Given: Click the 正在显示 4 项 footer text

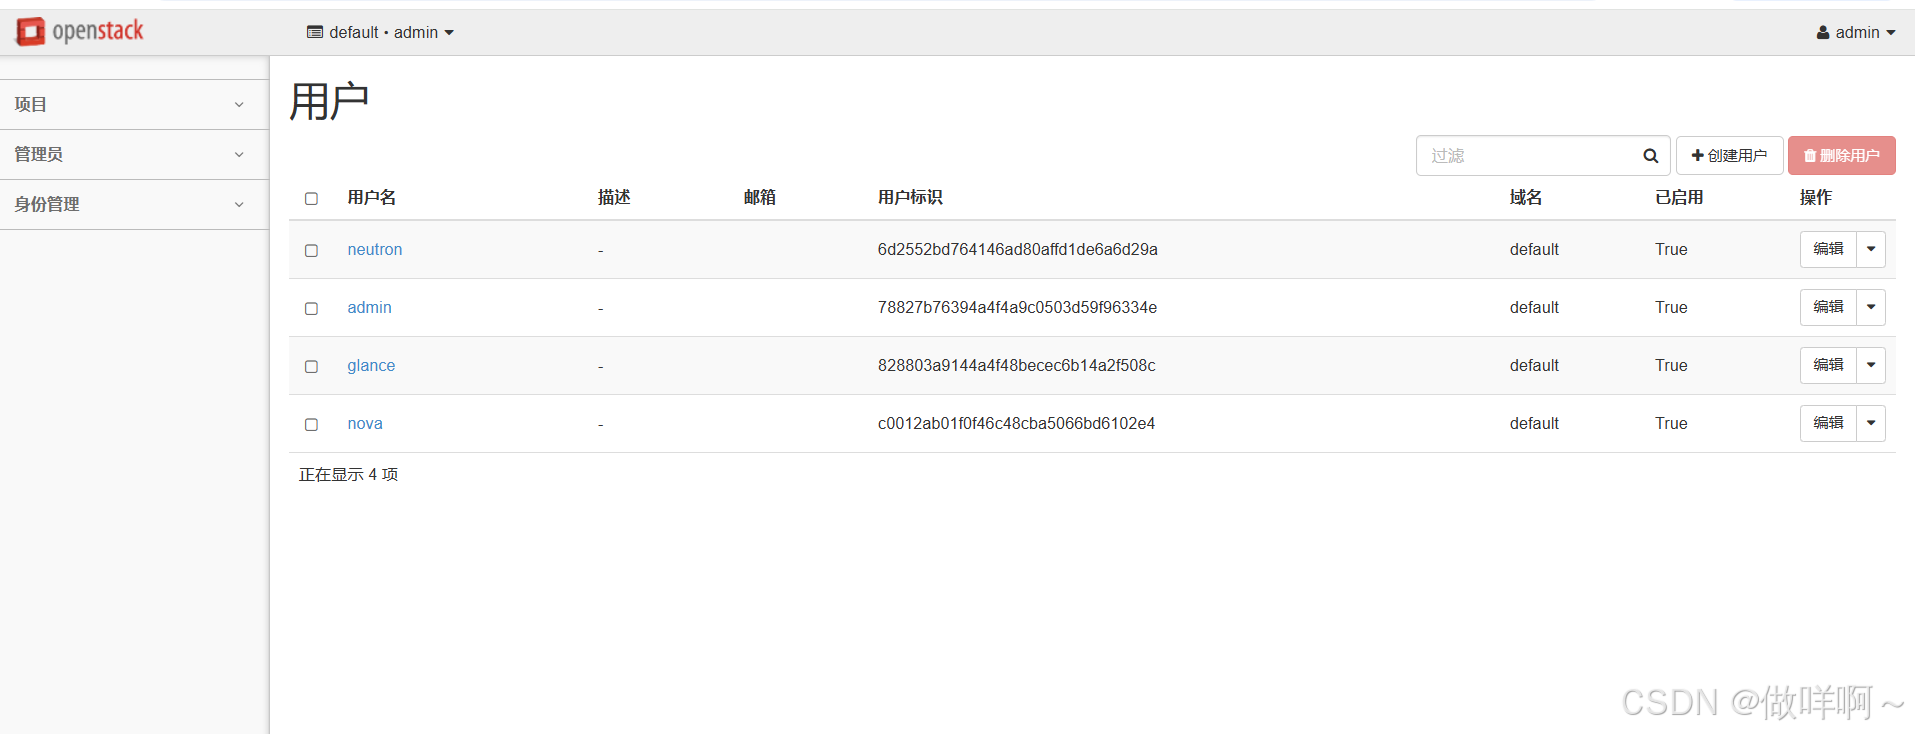Looking at the screenshot, I should click(x=348, y=474).
